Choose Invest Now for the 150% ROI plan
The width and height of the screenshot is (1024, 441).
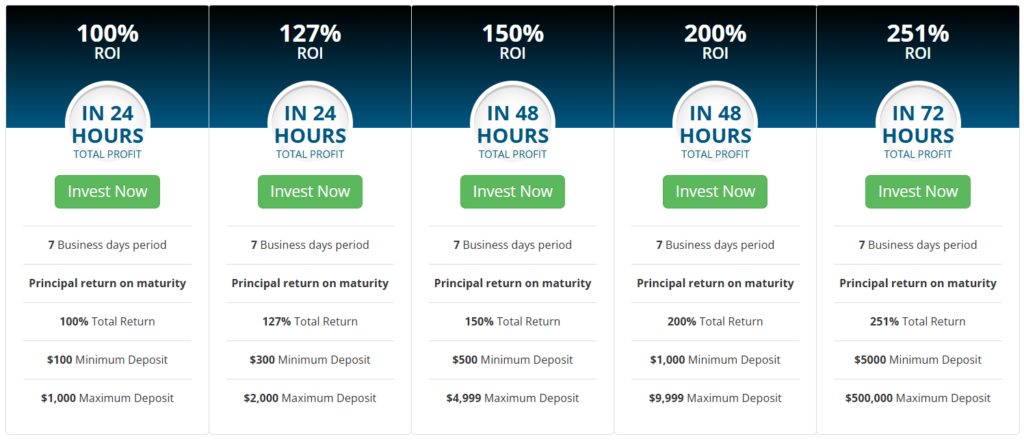pos(512,192)
